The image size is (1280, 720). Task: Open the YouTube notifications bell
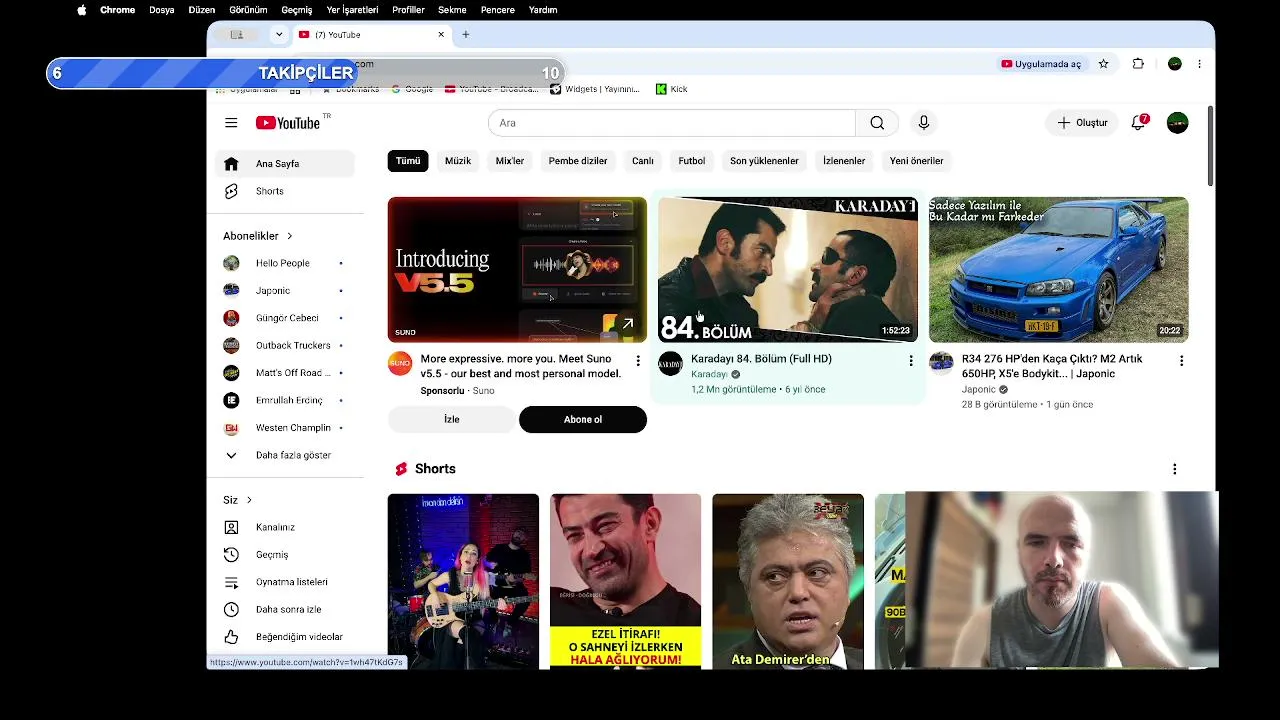point(1138,123)
